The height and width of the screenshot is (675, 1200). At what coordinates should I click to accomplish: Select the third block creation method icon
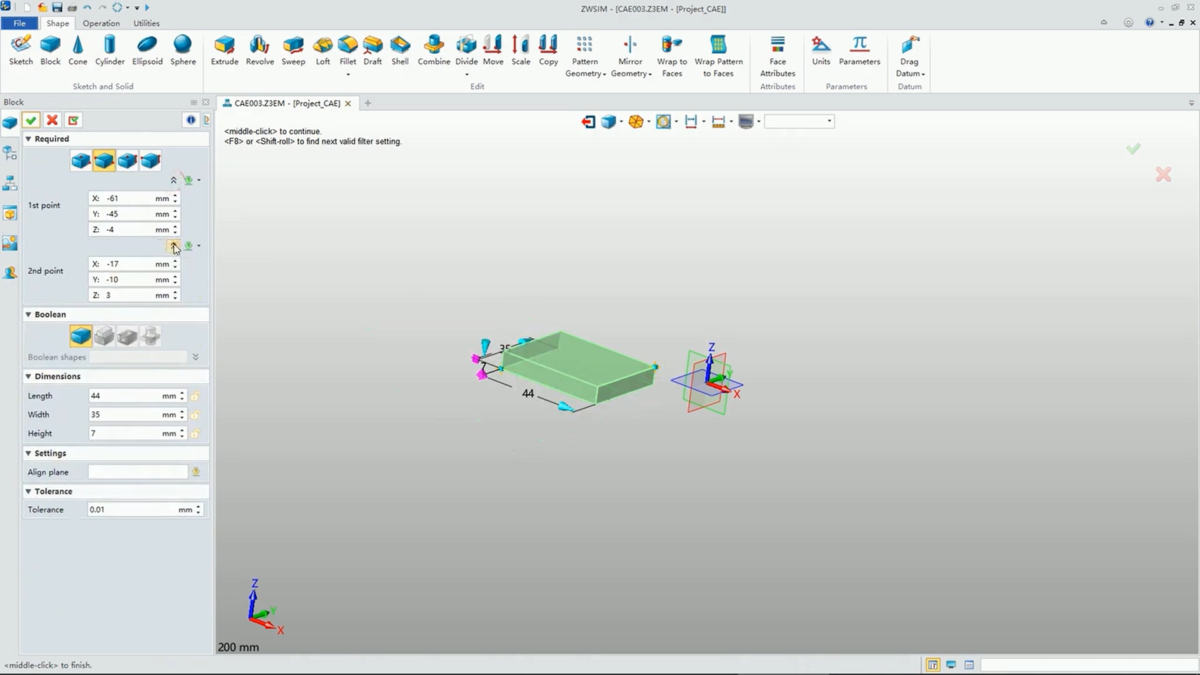point(127,160)
